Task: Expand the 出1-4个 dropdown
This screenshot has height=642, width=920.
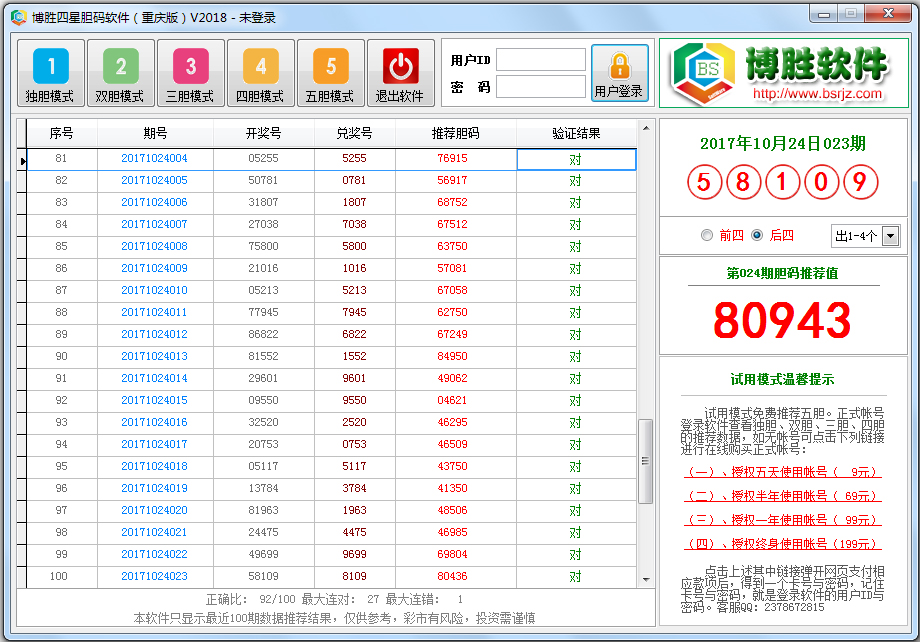Action: (x=890, y=236)
